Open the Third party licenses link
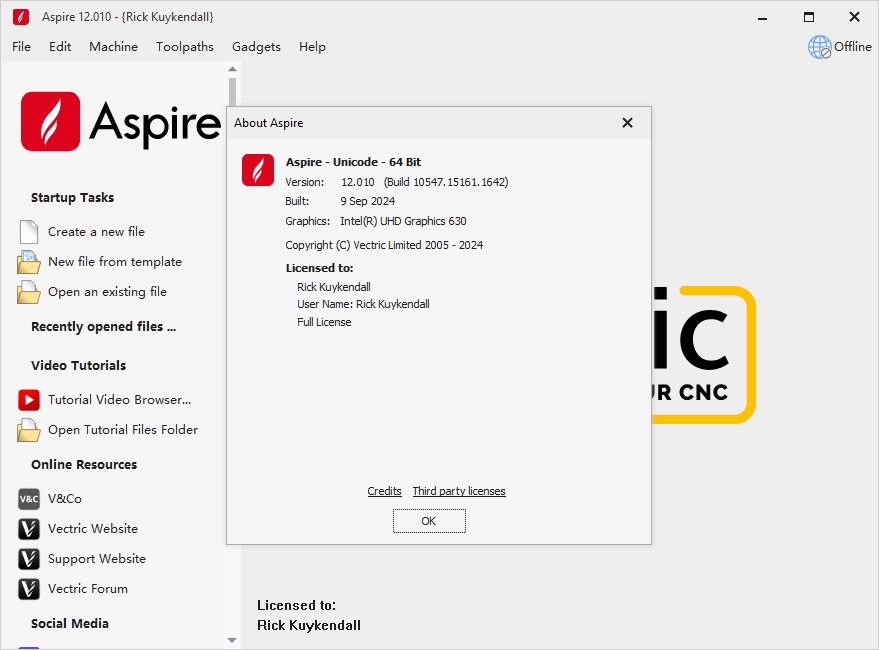This screenshot has height=650, width=879. click(x=459, y=491)
